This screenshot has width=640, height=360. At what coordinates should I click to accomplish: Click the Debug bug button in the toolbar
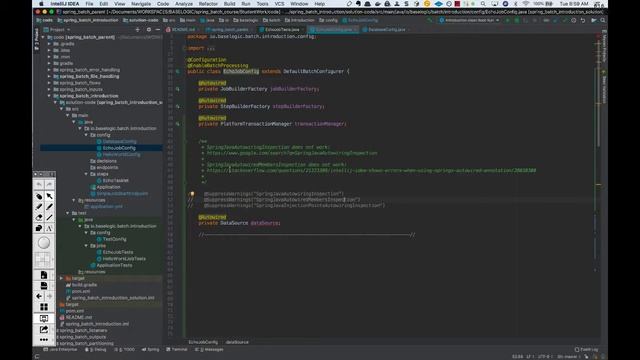click(x=517, y=20)
